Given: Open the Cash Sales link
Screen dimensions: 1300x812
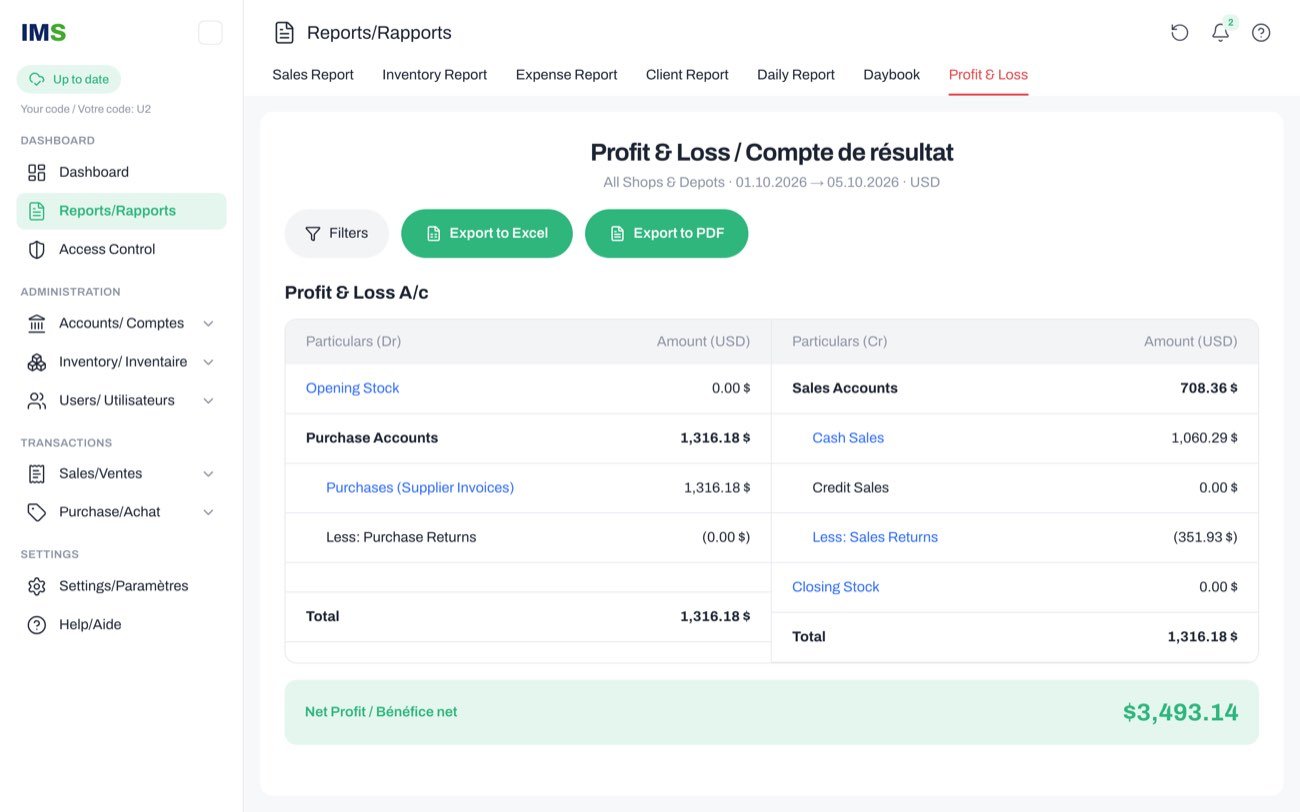Looking at the screenshot, I should click(848, 438).
